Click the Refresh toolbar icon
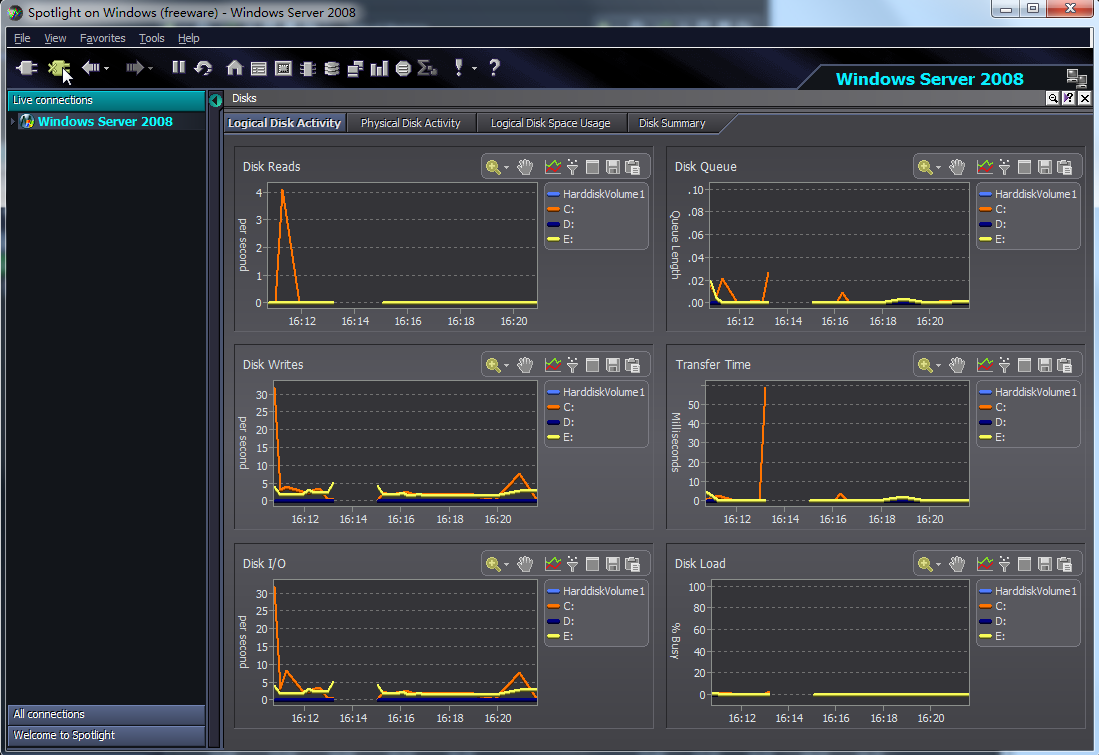This screenshot has width=1099, height=755. point(203,68)
